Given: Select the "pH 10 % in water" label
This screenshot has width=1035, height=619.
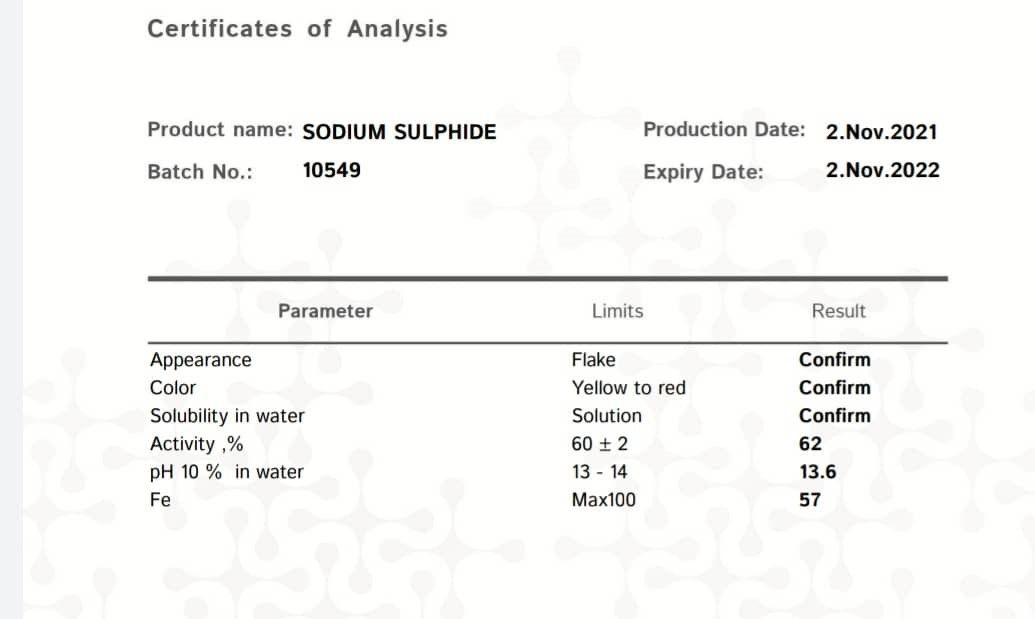Looking at the screenshot, I should (226, 472).
